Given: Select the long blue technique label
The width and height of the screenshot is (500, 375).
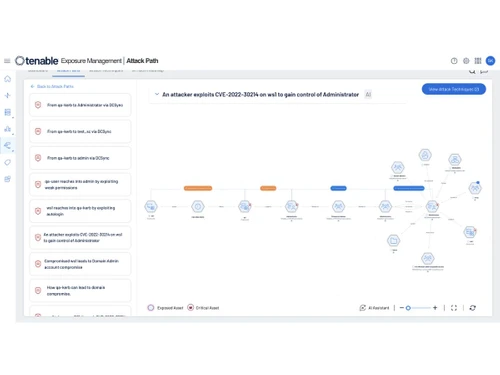Looking at the screenshot, I should coord(409,188).
